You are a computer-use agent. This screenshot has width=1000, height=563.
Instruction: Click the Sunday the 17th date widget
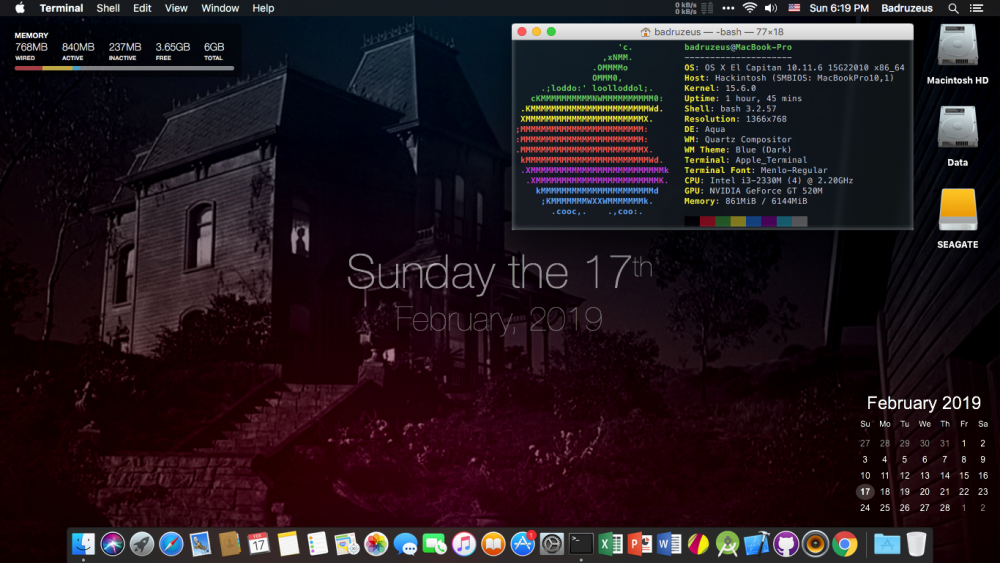[x=499, y=273]
